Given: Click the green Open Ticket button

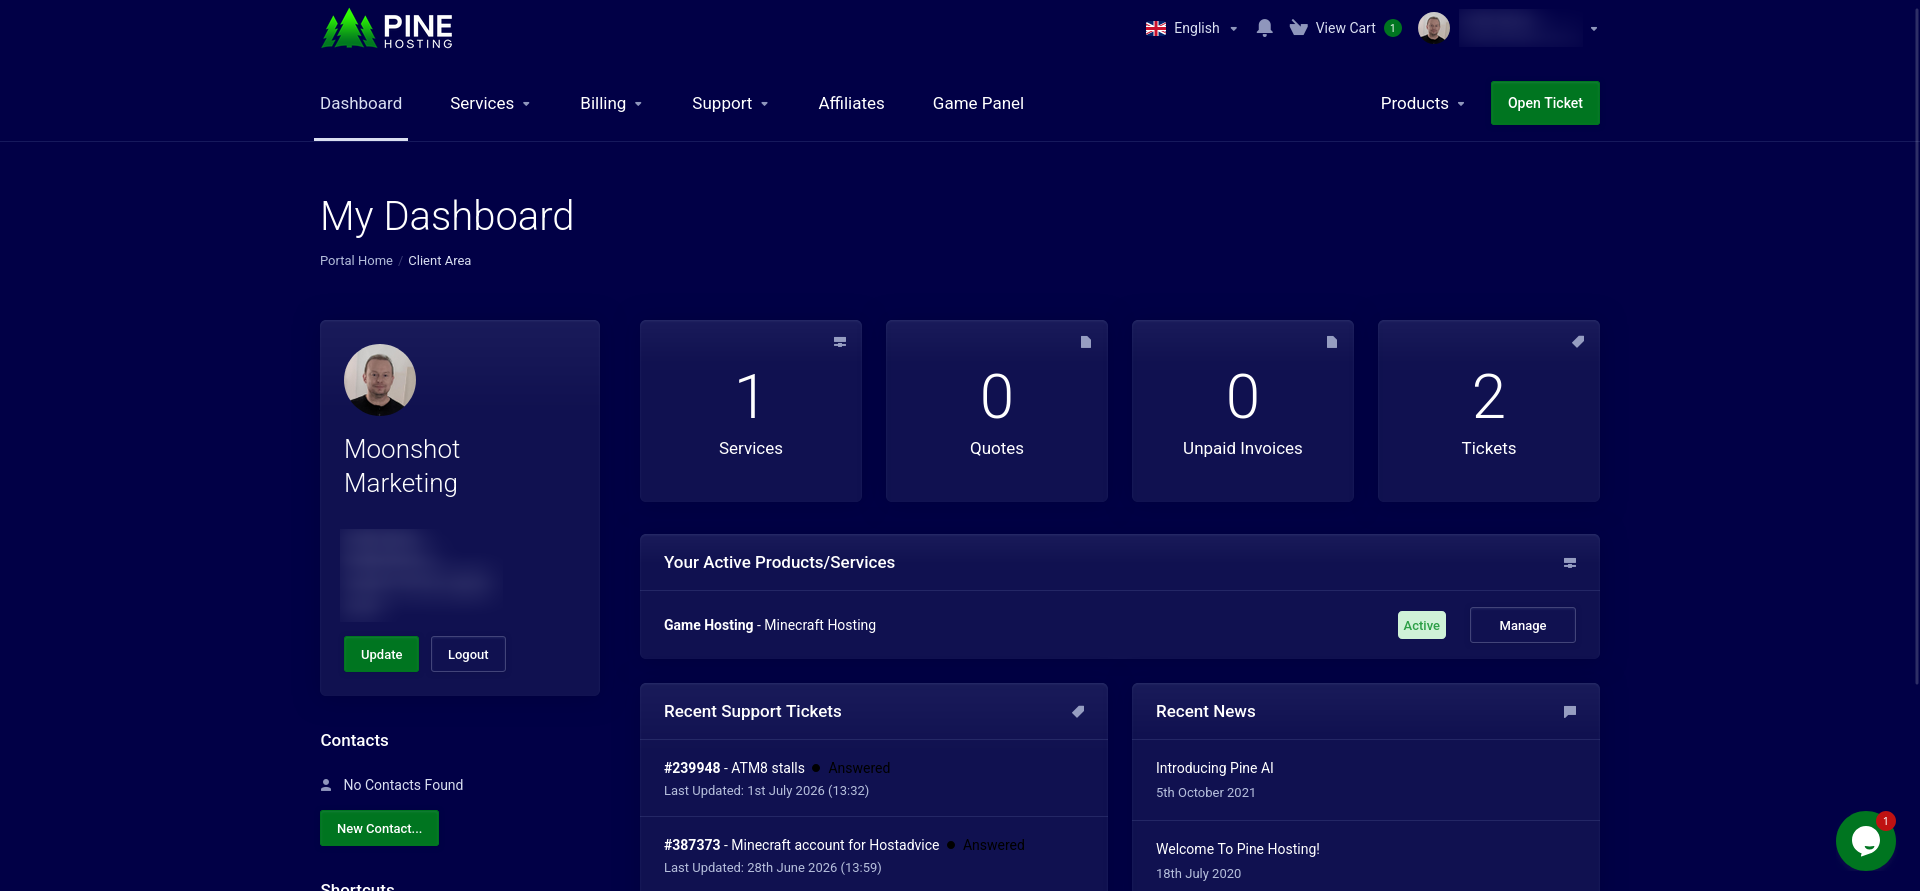Looking at the screenshot, I should 1545,103.
